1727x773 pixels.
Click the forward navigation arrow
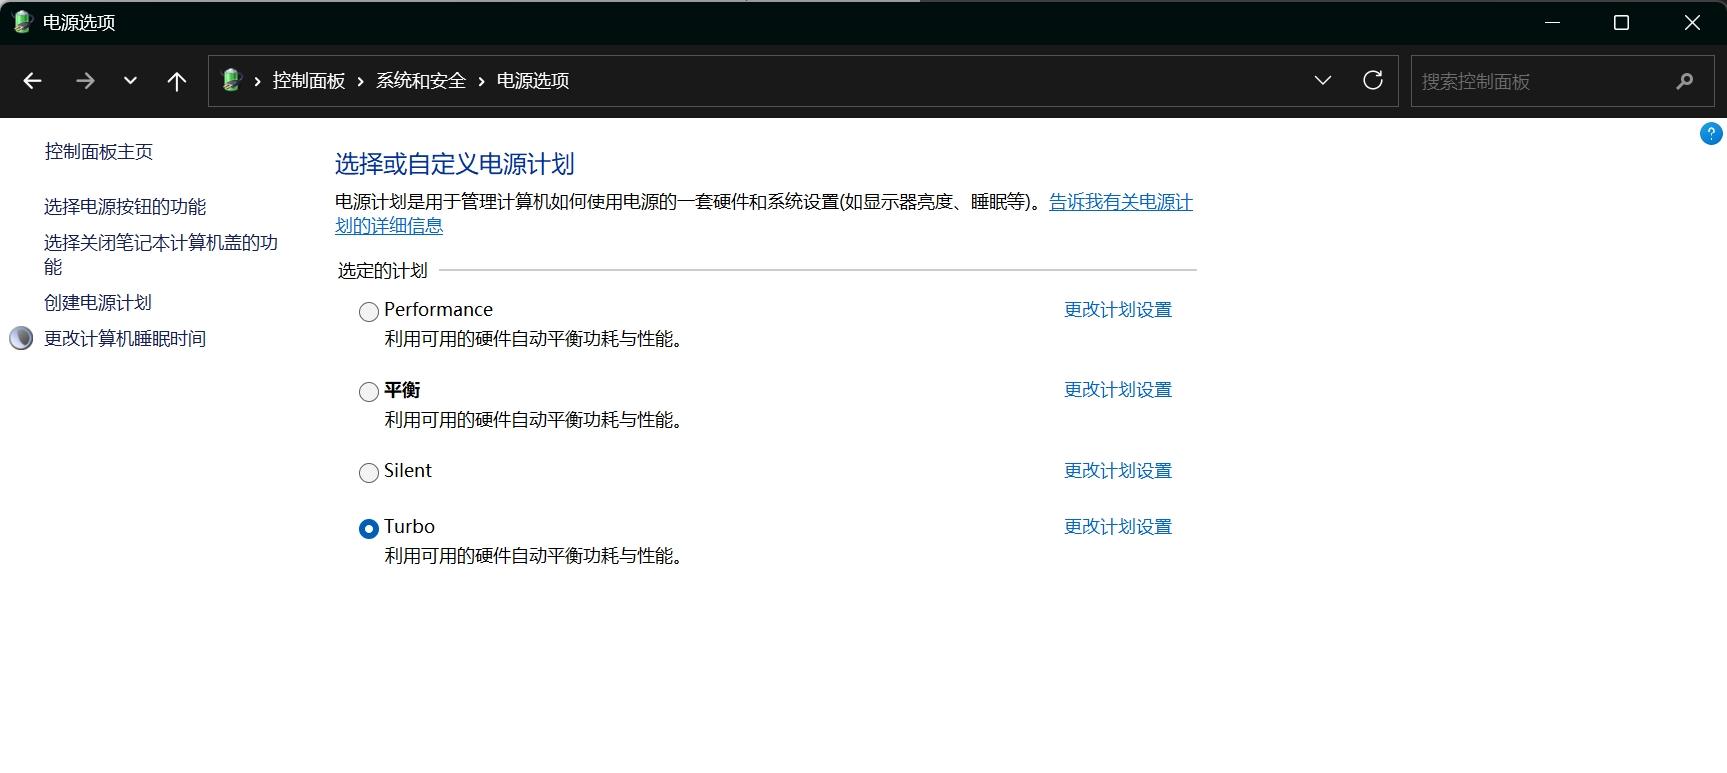click(85, 81)
